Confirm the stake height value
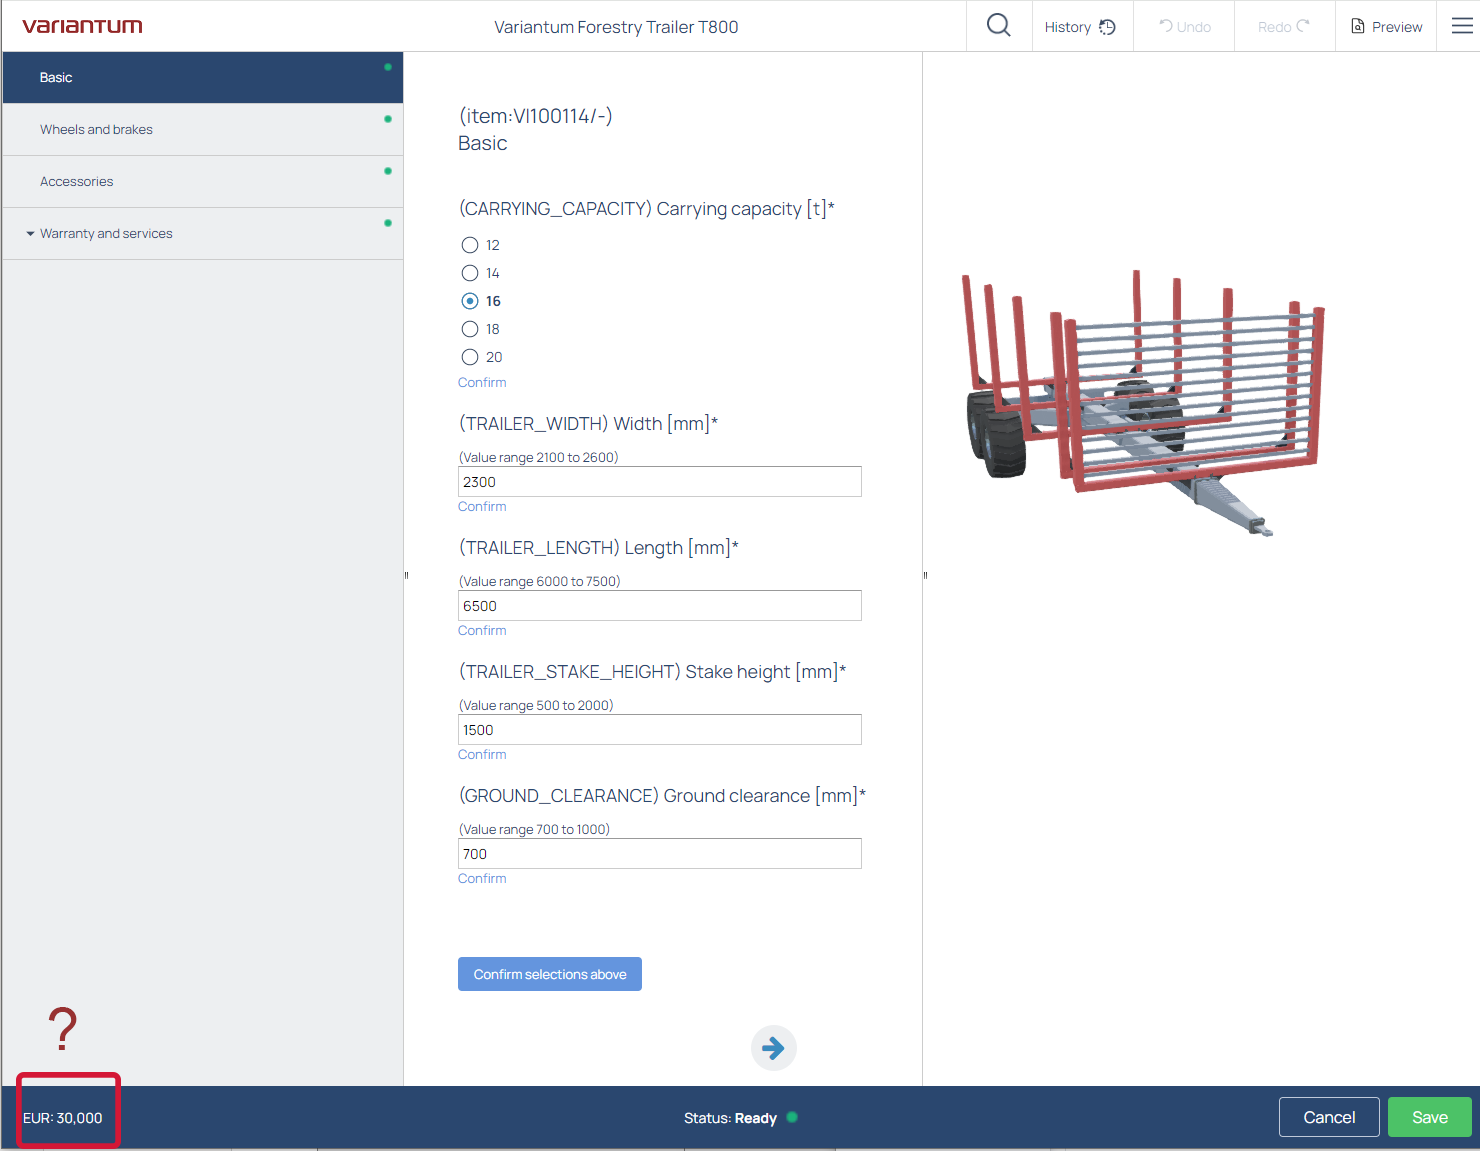This screenshot has width=1480, height=1151. pyautogui.click(x=482, y=755)
